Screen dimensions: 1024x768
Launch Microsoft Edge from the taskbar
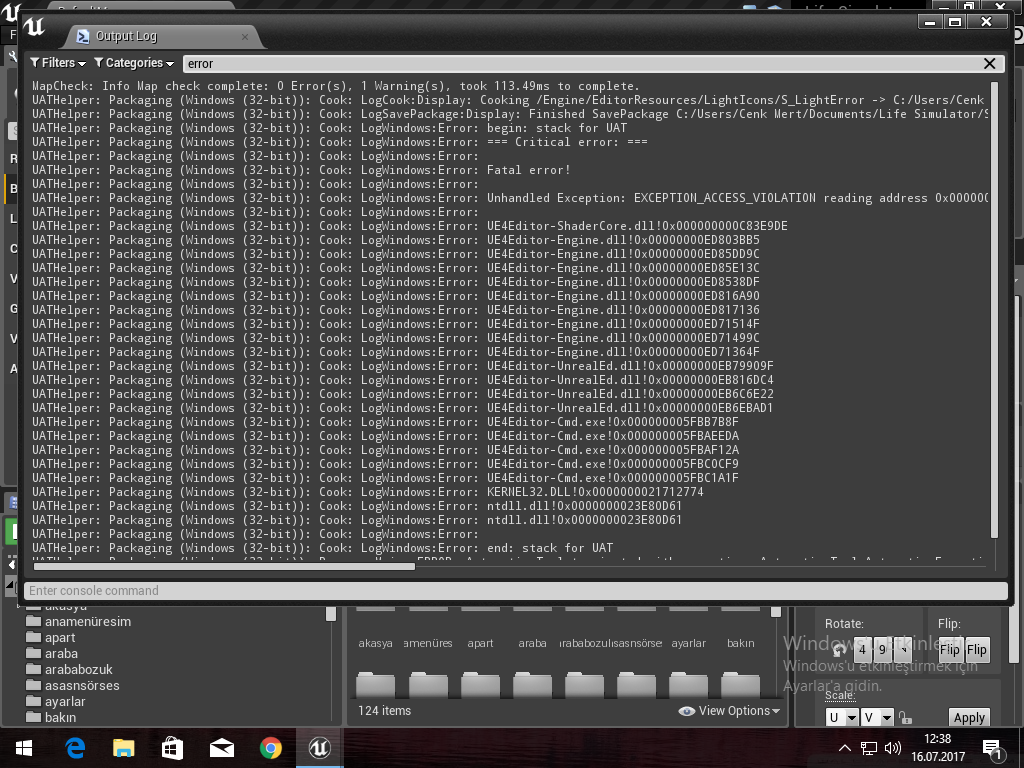(75, 748)
